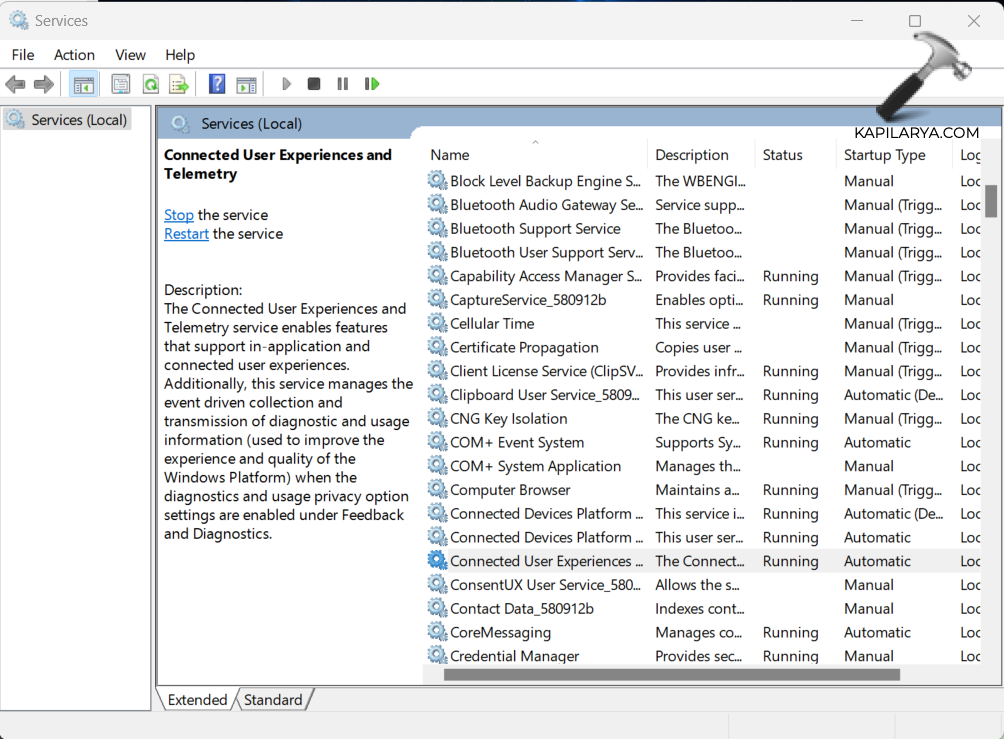The height and width of the screenshot is (739, 1004).
Task: Sort services by the Name column header
Action: [450, 155]
